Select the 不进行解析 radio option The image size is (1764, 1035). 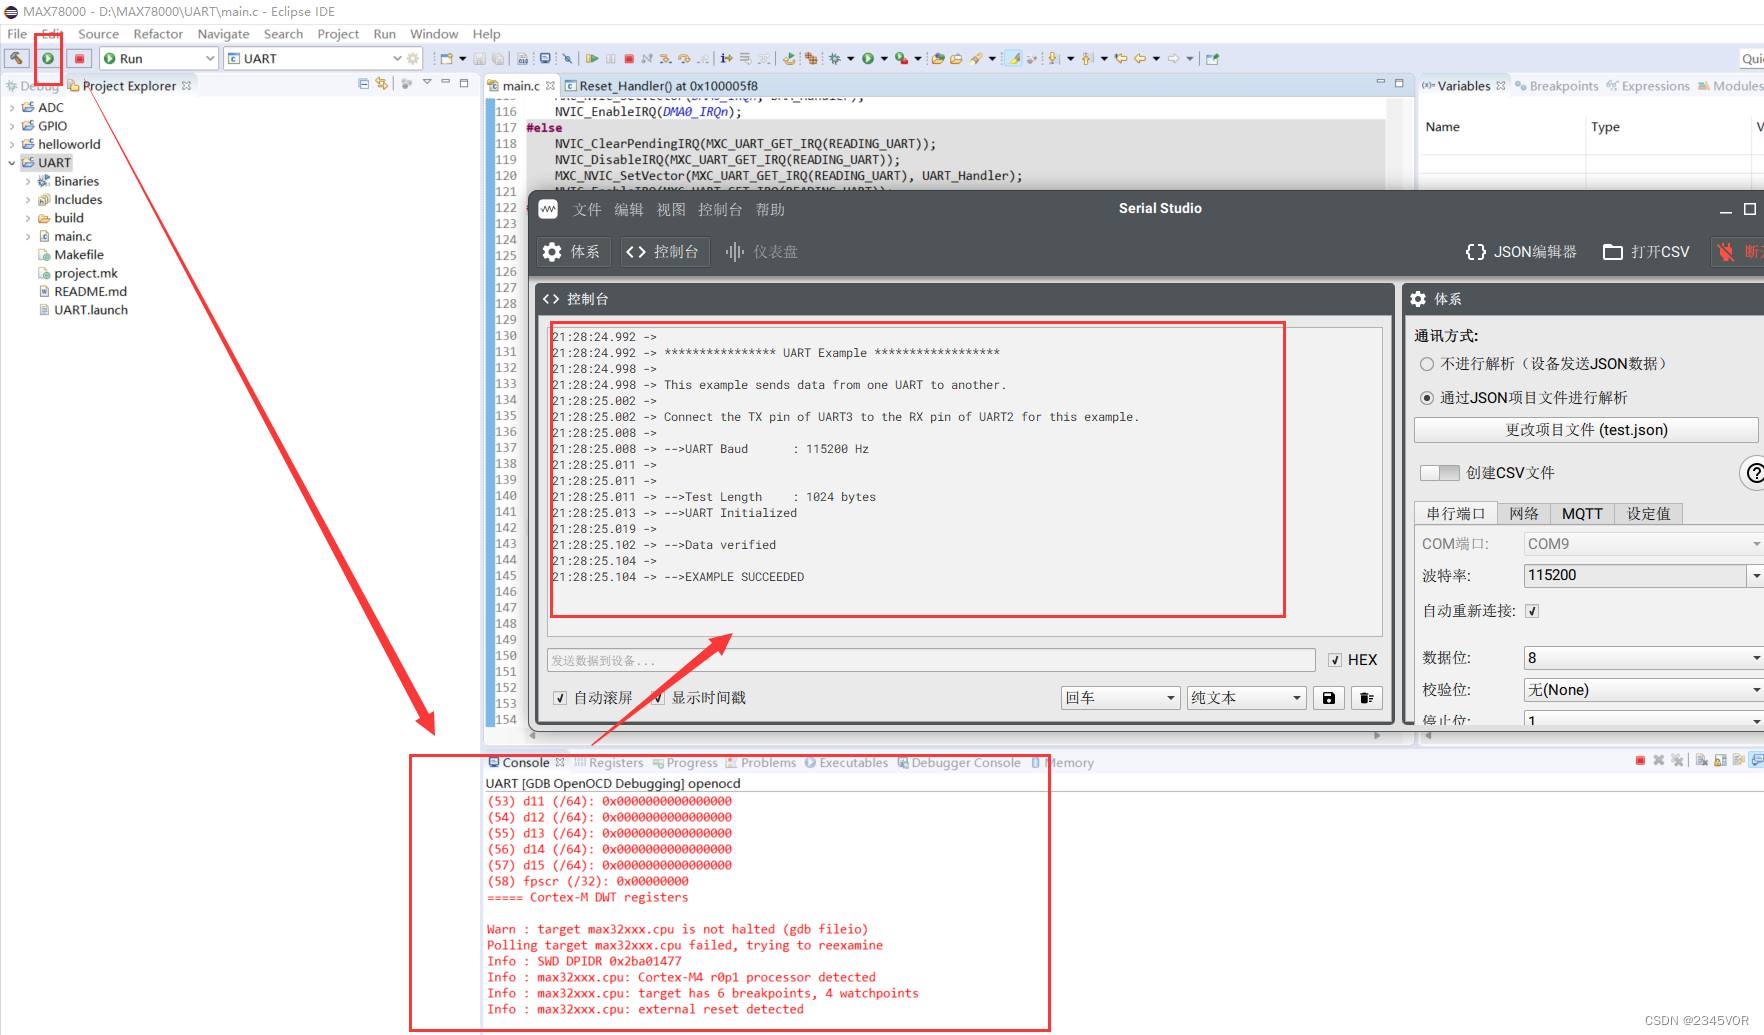1427,364
